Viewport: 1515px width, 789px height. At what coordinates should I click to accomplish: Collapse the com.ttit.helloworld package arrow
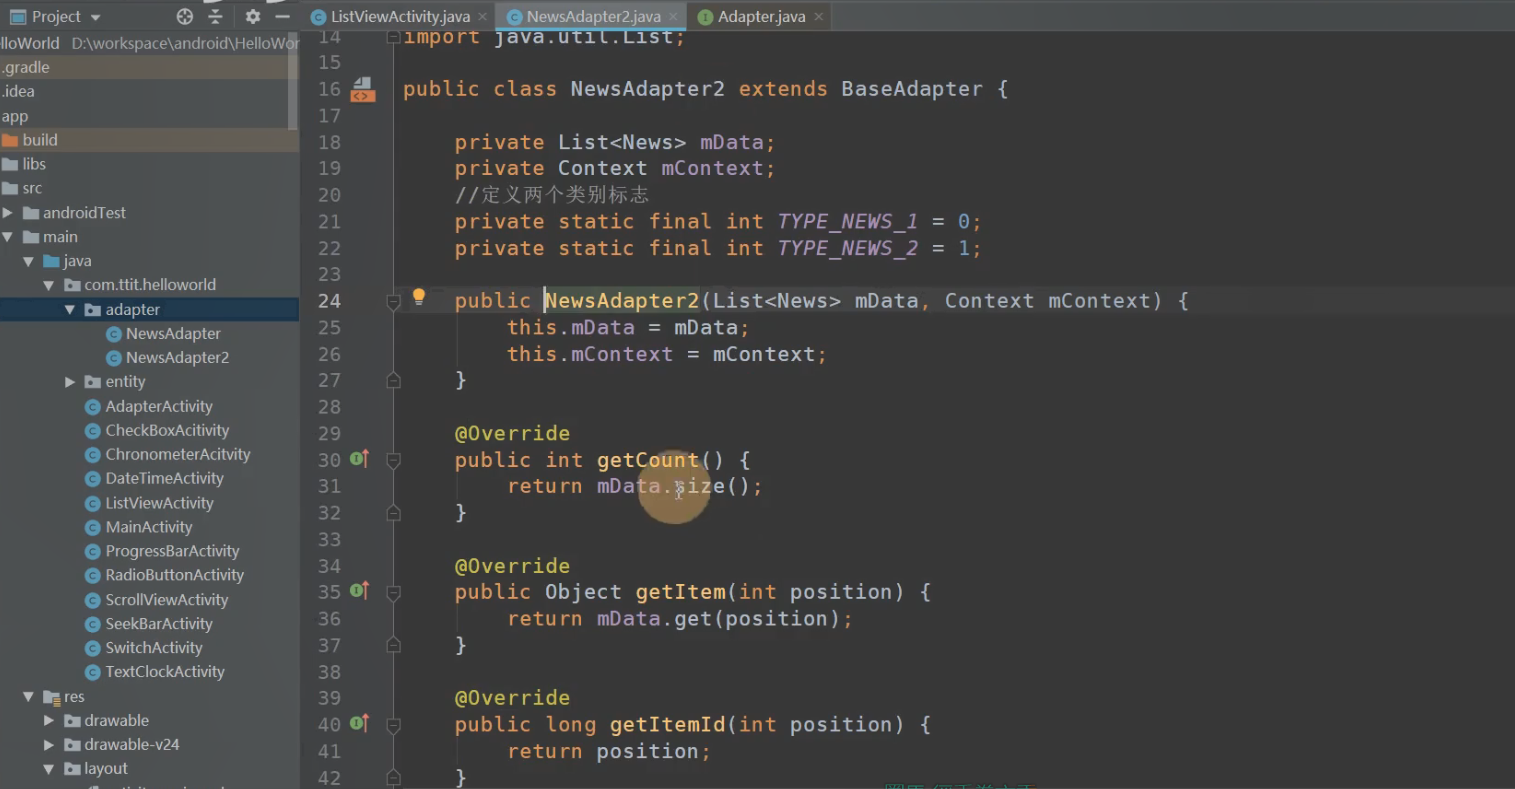(x=49, y=285)
